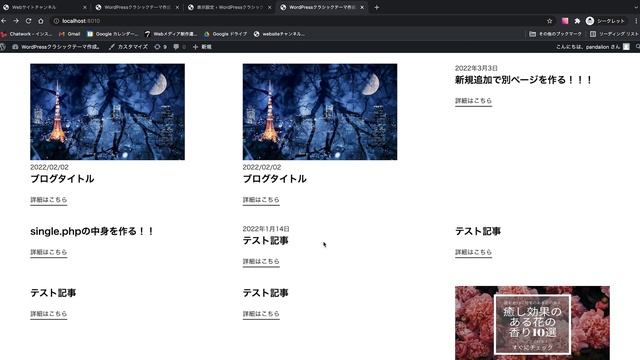The width and height of the screenshot is (640, 360).
Task: Select the 2022年3月3日 date text
Action: pyautogui.click(x=476, y=68)
